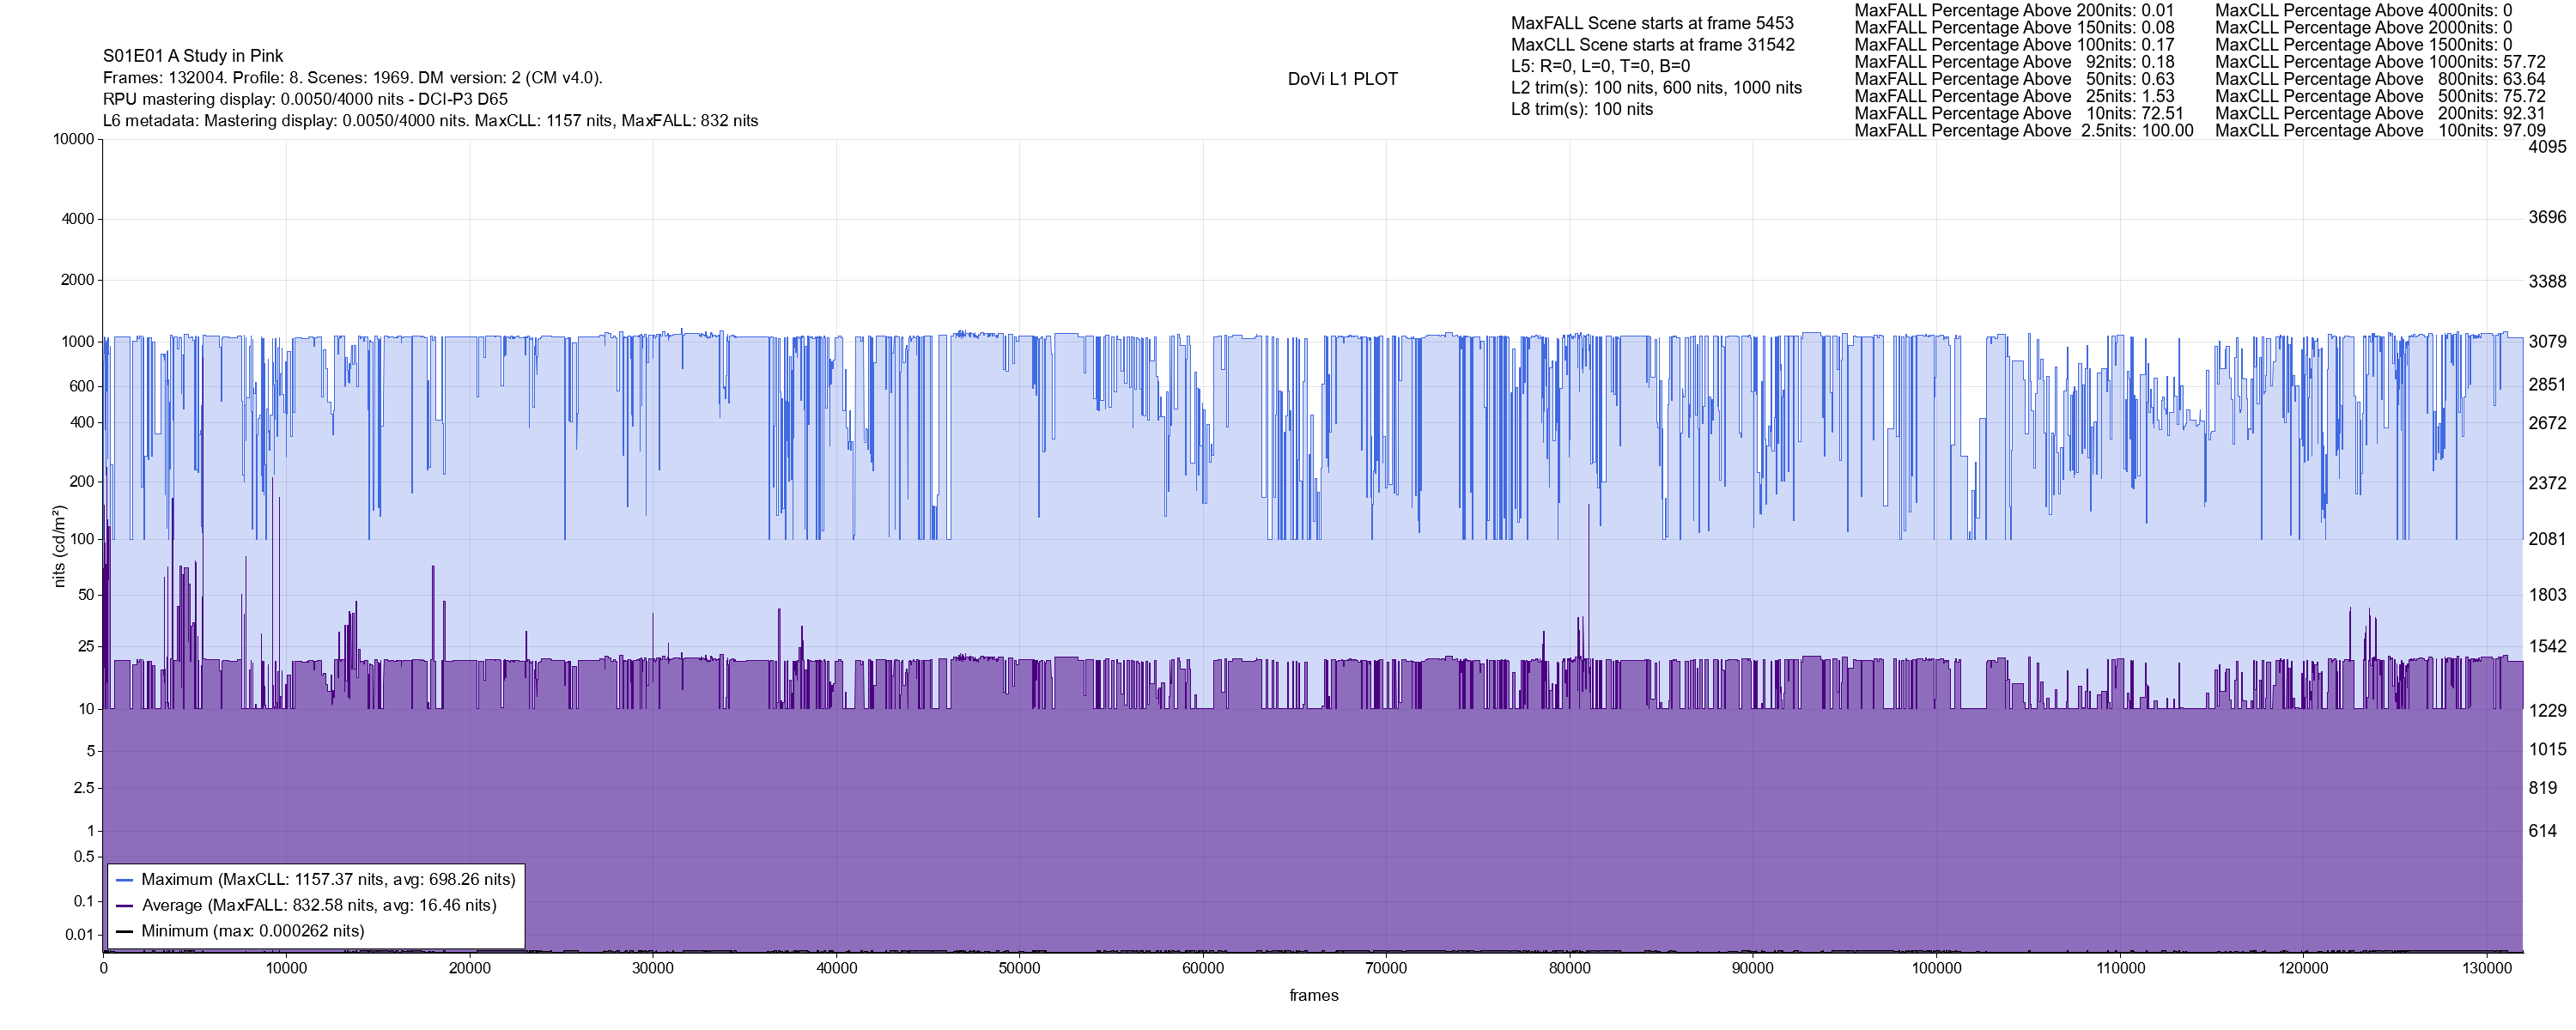The width and height of the screenshot is (2576, 1030).
Task: Click the L6 metadata mastering display line
Action: (x=430, y=121)
